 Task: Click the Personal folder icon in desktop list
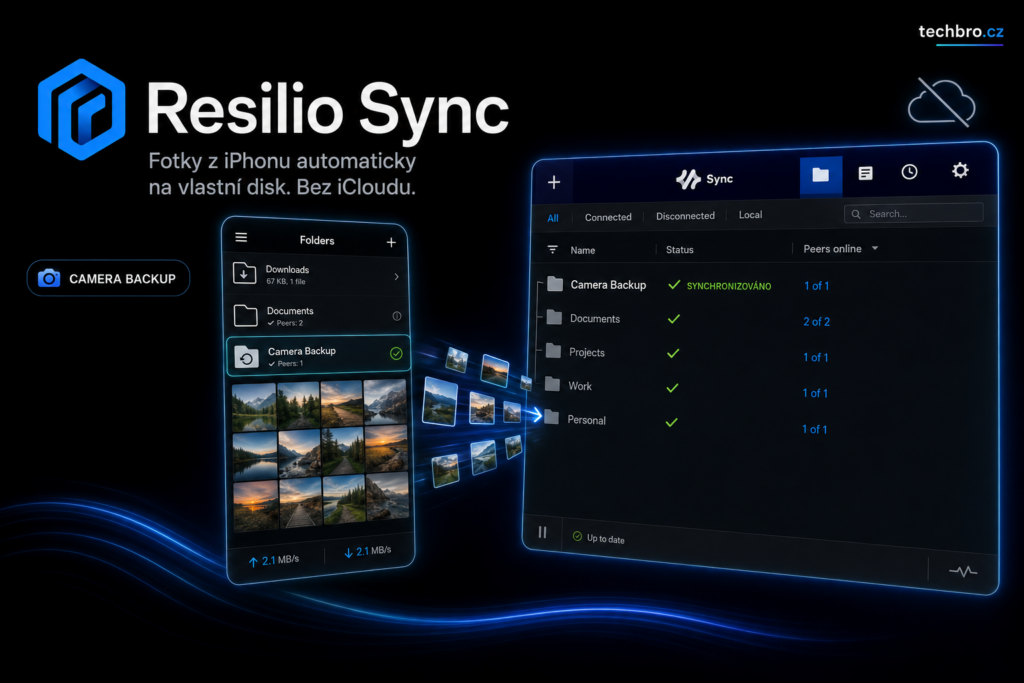pos(551,417)
